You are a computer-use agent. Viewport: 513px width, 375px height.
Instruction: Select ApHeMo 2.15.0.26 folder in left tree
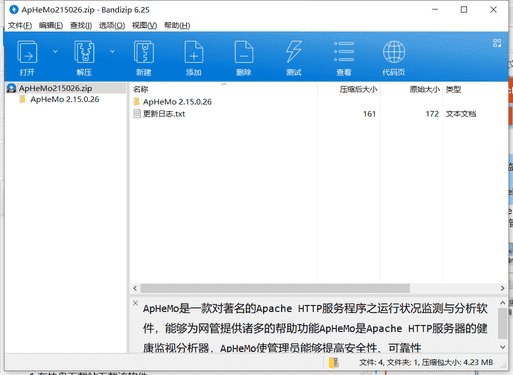coord(65,99)
